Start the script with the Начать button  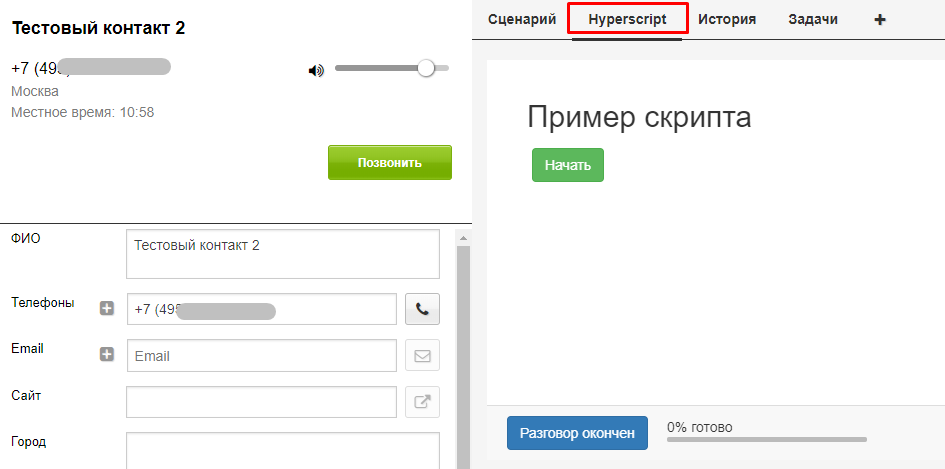coord(567,165)
